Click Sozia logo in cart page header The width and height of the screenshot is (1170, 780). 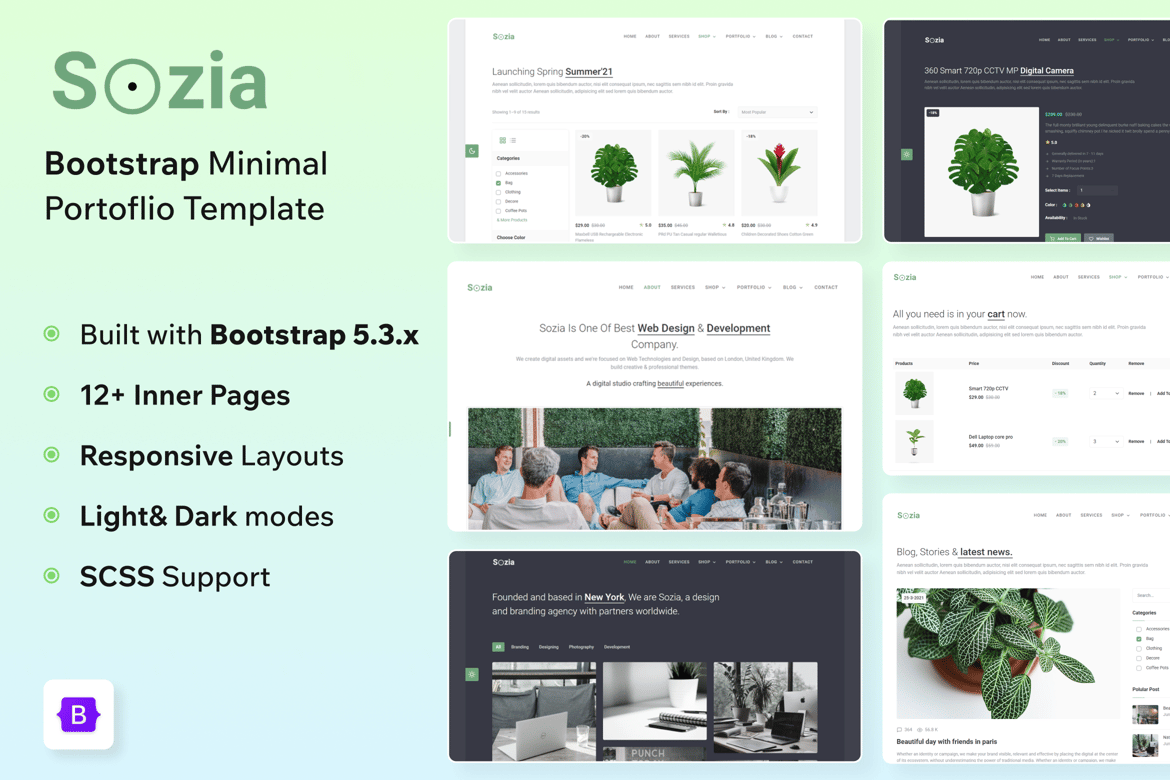(905, 277)
